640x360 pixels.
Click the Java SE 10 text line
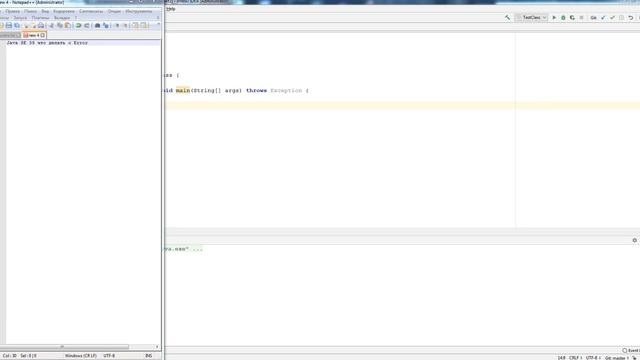[x=47, y=43]
